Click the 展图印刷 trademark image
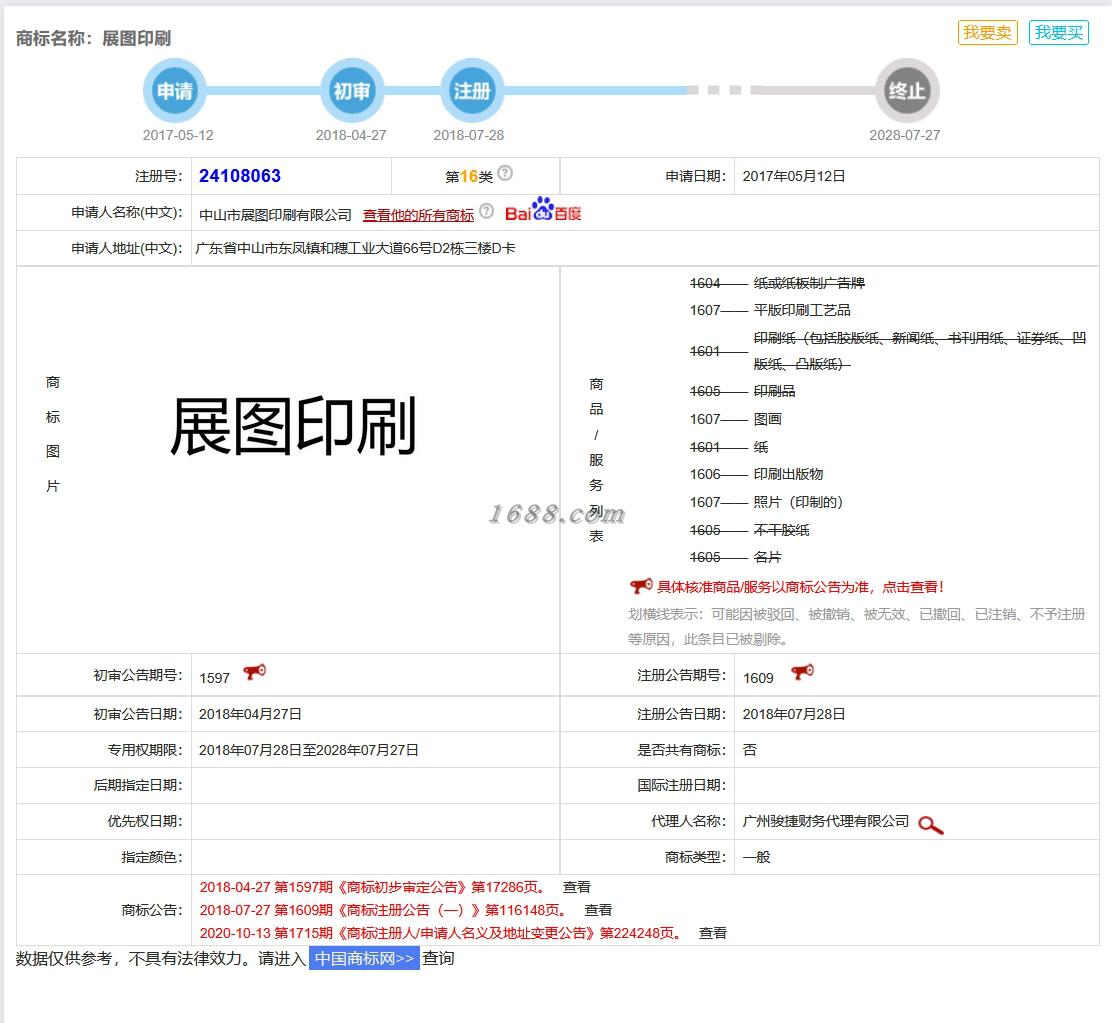Image resolution: width=1112 pixels, height=1023 pixels. (292, 426)
